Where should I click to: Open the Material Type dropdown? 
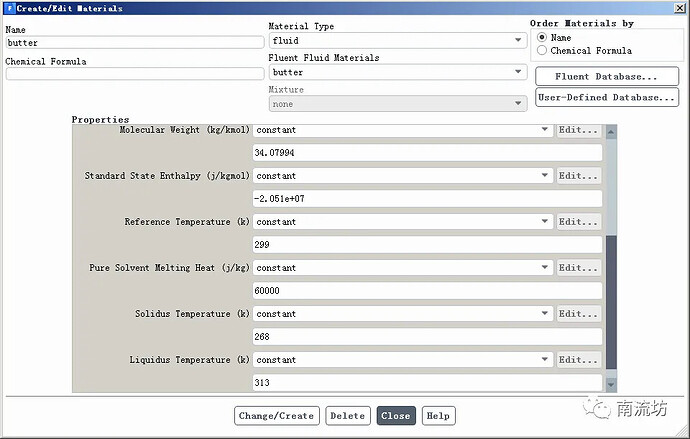pos(398,40)
